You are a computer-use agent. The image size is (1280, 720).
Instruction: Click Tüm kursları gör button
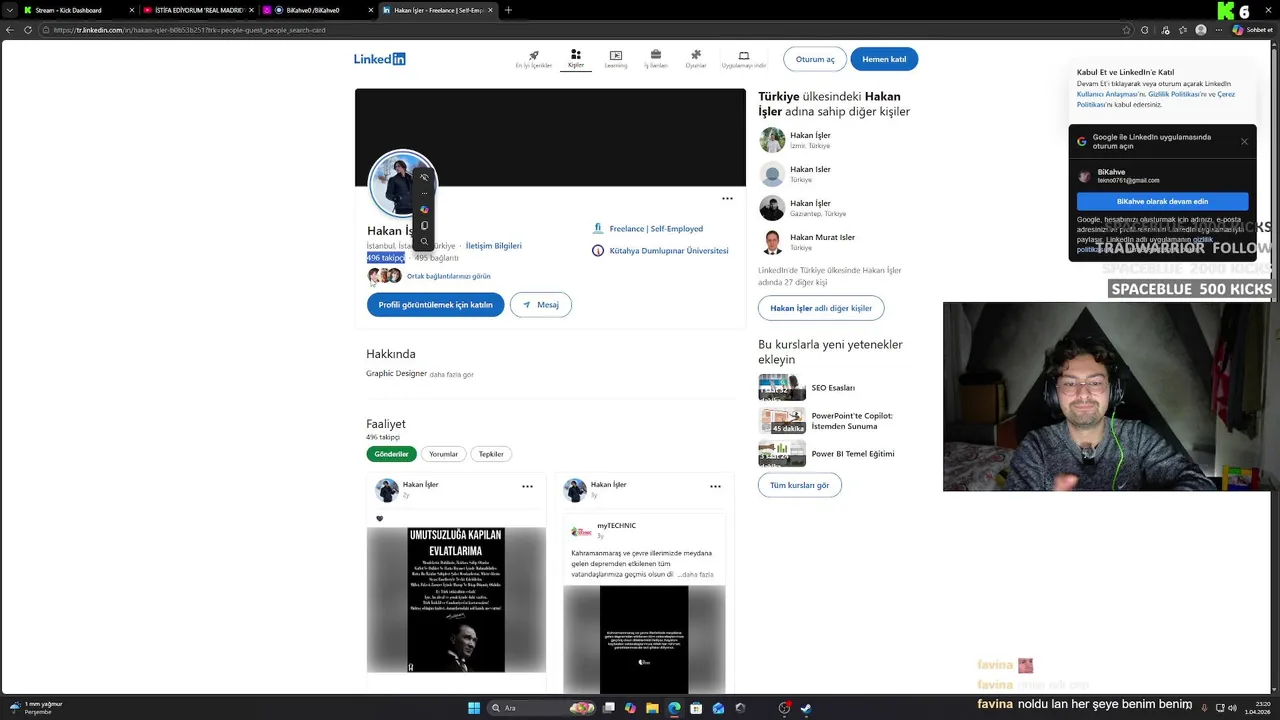[x=800, y=485]
